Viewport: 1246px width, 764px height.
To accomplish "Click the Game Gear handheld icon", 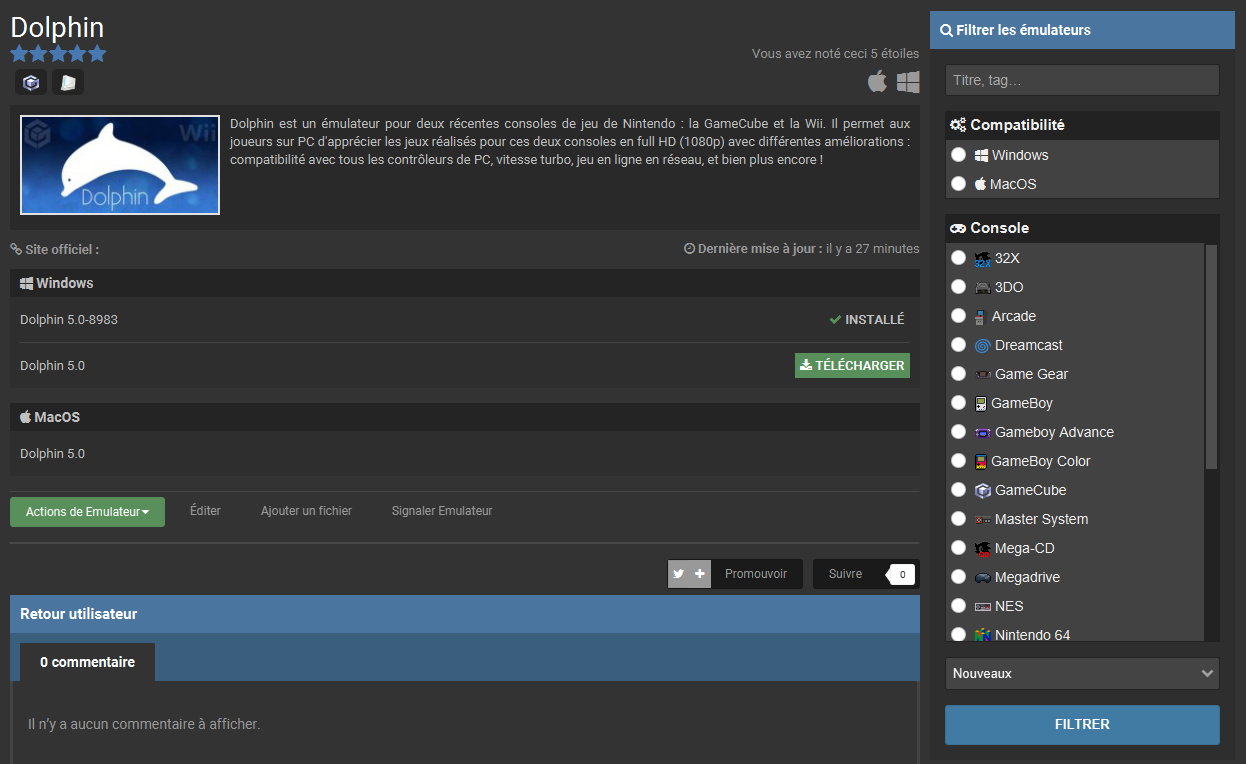I will pyautogui.click(x=982, y=374).
